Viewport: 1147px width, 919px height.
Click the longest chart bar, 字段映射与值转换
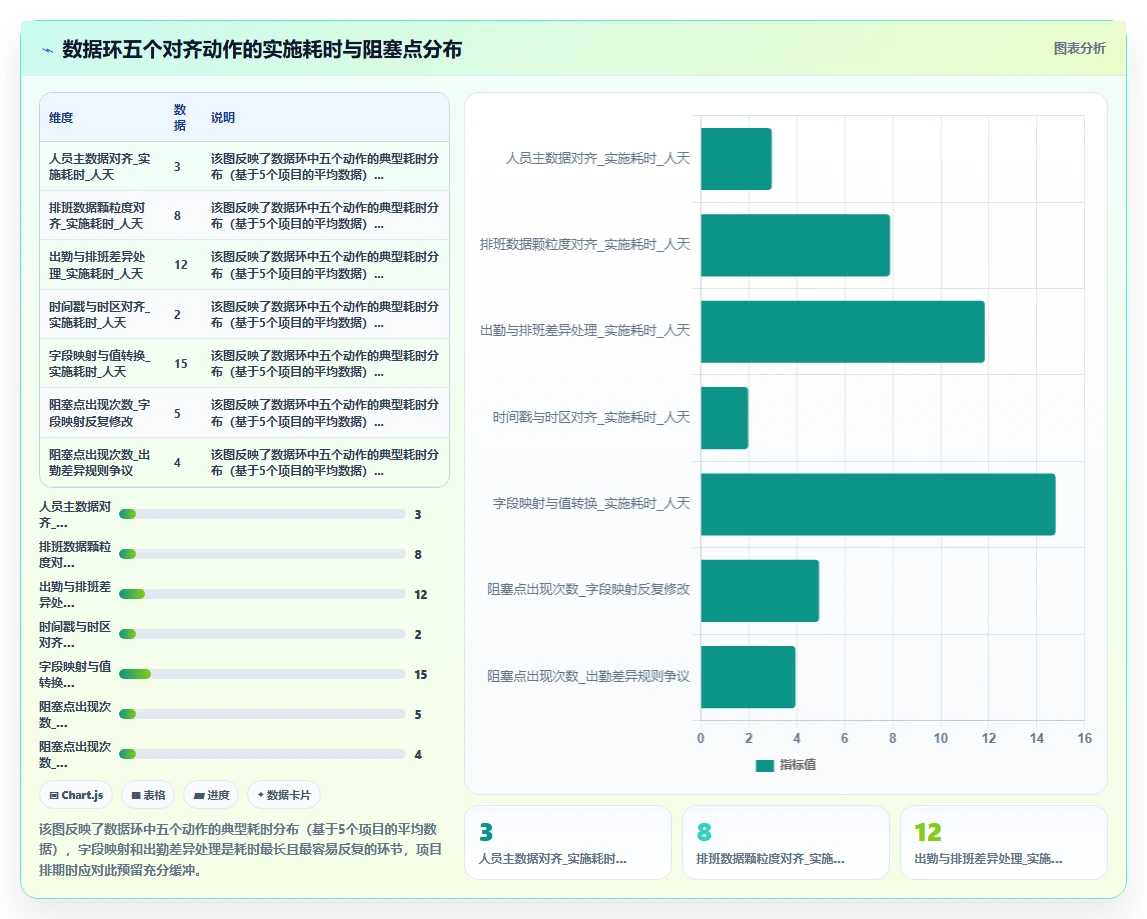878,504
